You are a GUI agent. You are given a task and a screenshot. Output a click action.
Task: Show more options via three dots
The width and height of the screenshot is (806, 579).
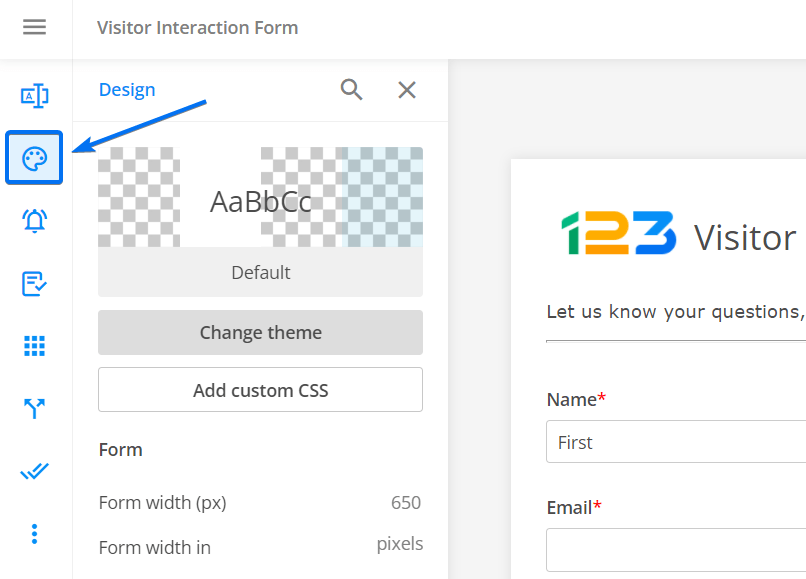[x=35, y=533]
